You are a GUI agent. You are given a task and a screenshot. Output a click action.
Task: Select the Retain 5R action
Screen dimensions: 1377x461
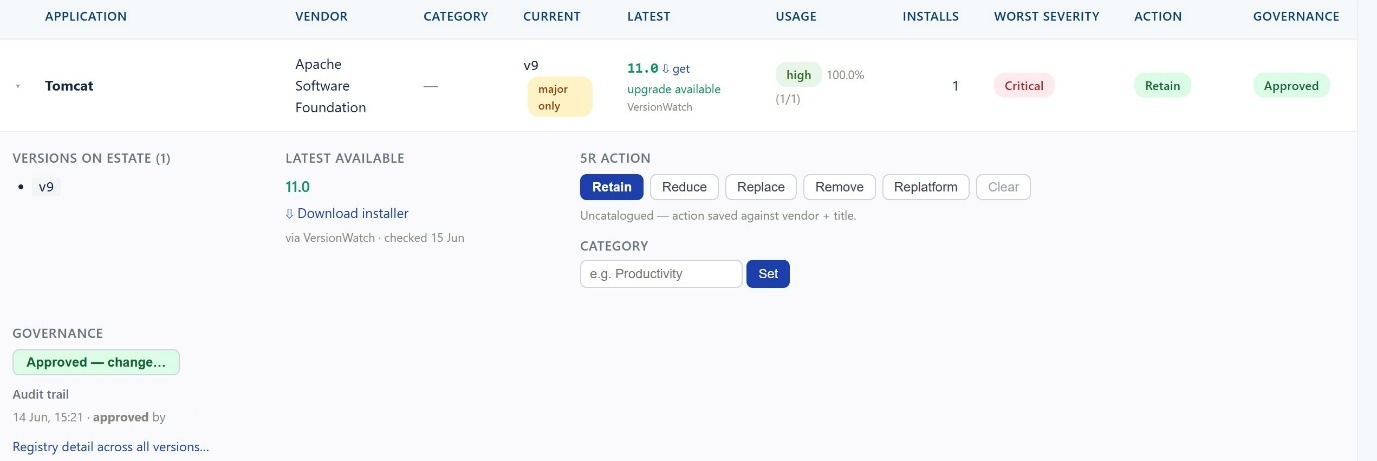[612, 187]
